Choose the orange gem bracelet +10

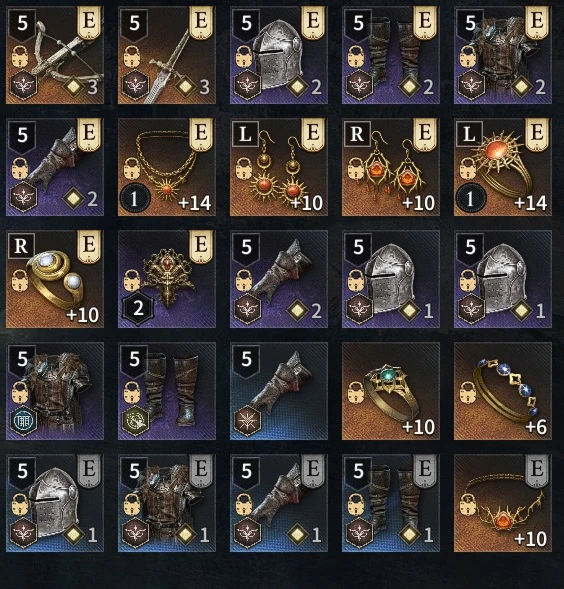503,503
